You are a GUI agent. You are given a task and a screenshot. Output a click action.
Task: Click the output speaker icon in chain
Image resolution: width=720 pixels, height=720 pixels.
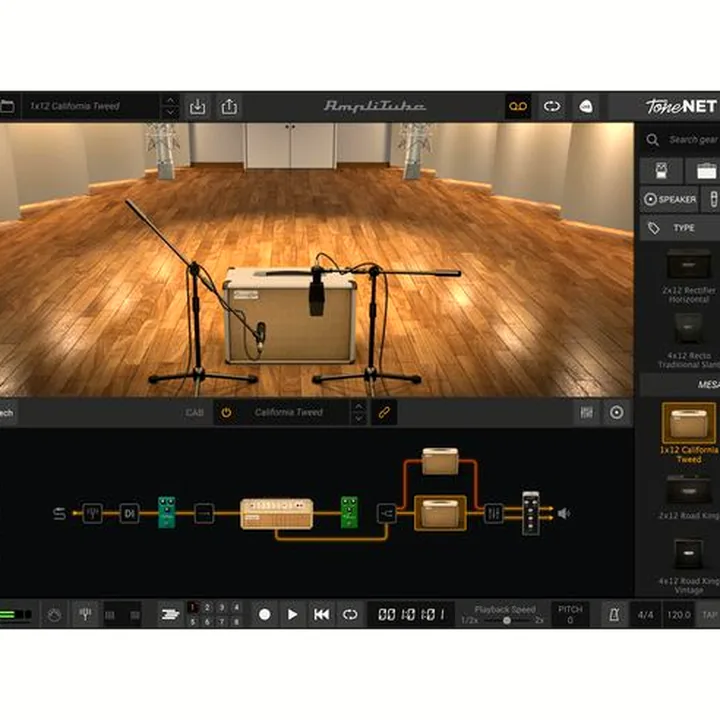(x=564, y=513)
